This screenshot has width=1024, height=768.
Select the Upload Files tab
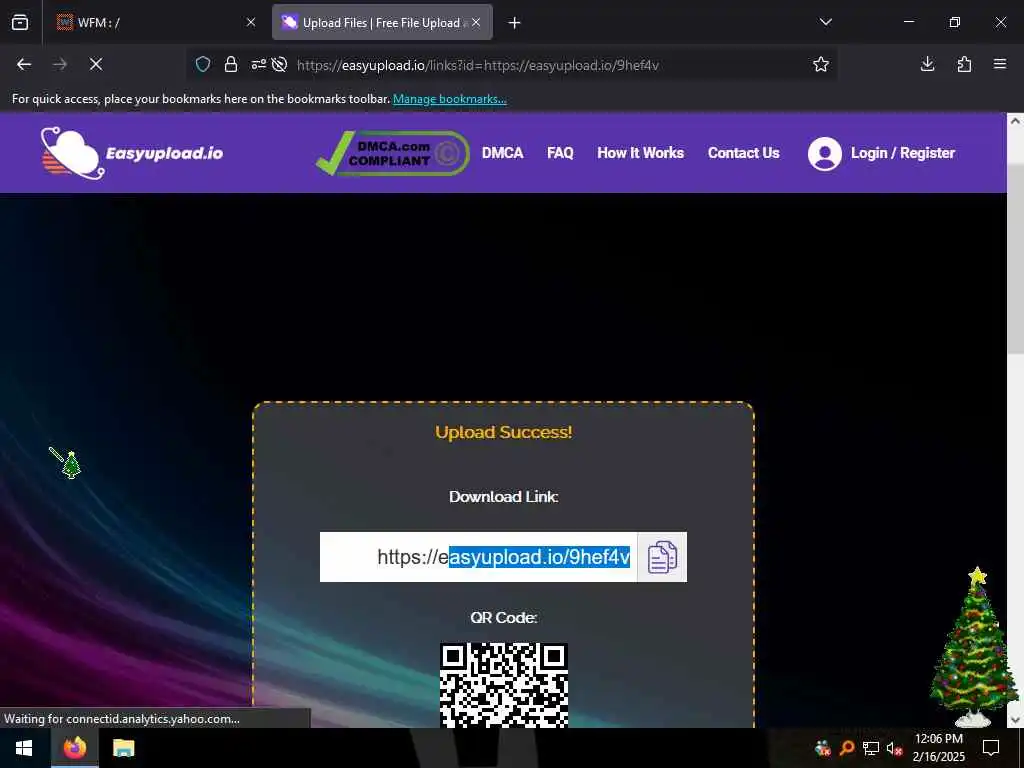(382, 22)
